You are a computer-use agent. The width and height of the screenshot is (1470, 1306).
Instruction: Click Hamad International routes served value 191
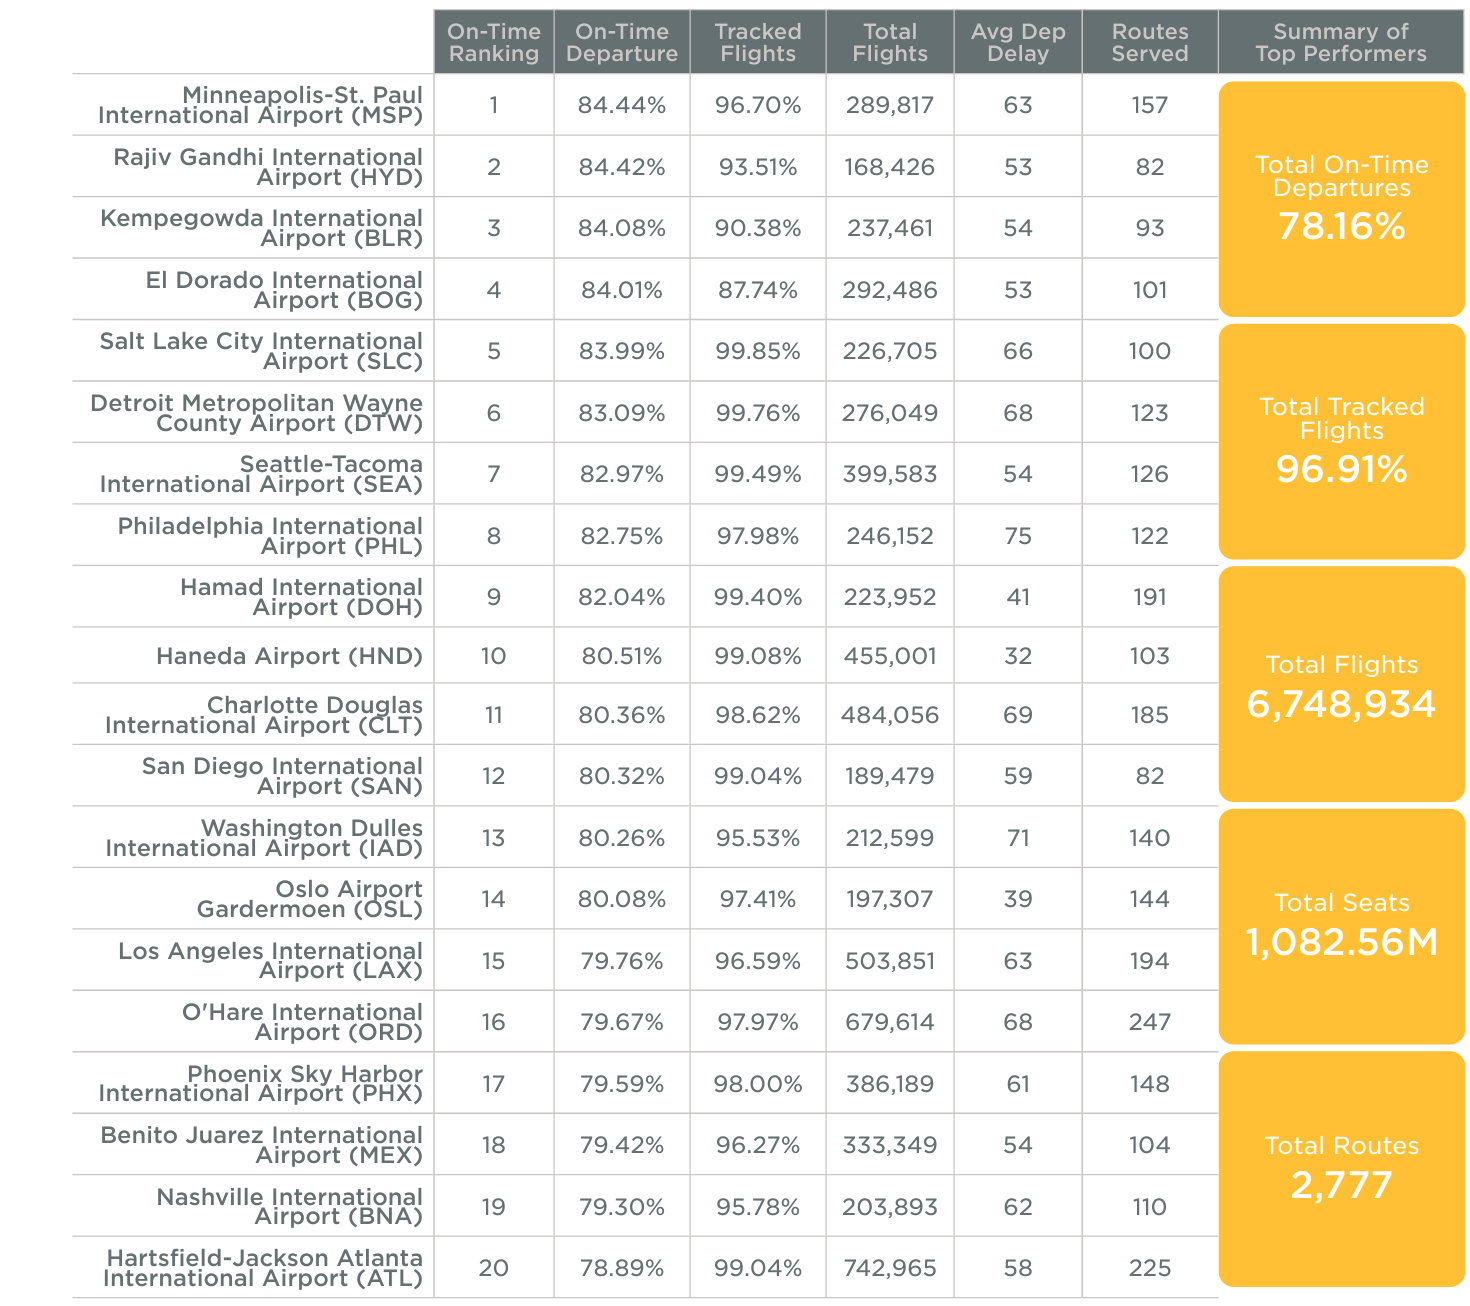coord(1150,597)
